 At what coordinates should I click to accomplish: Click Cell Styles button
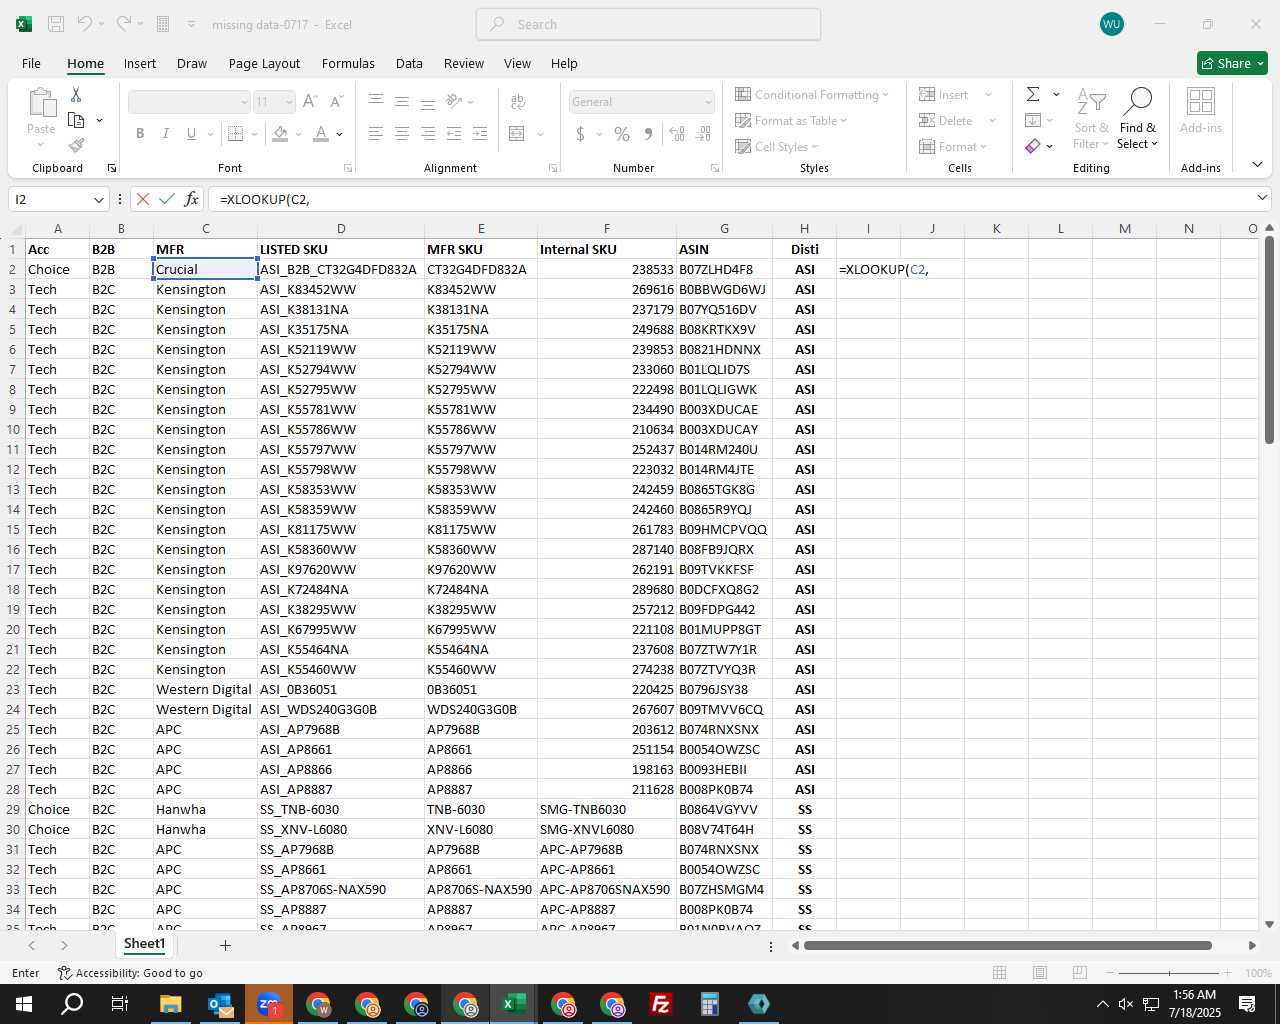(x=777, y=146)
